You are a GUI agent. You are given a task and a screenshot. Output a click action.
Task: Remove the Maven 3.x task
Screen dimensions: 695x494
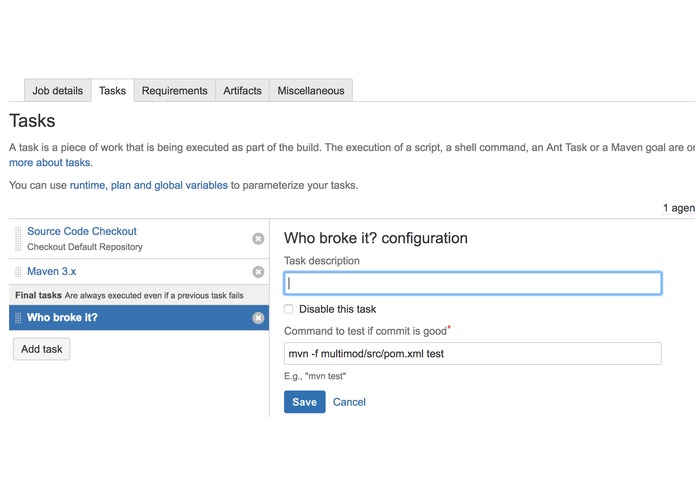point(258,272)
